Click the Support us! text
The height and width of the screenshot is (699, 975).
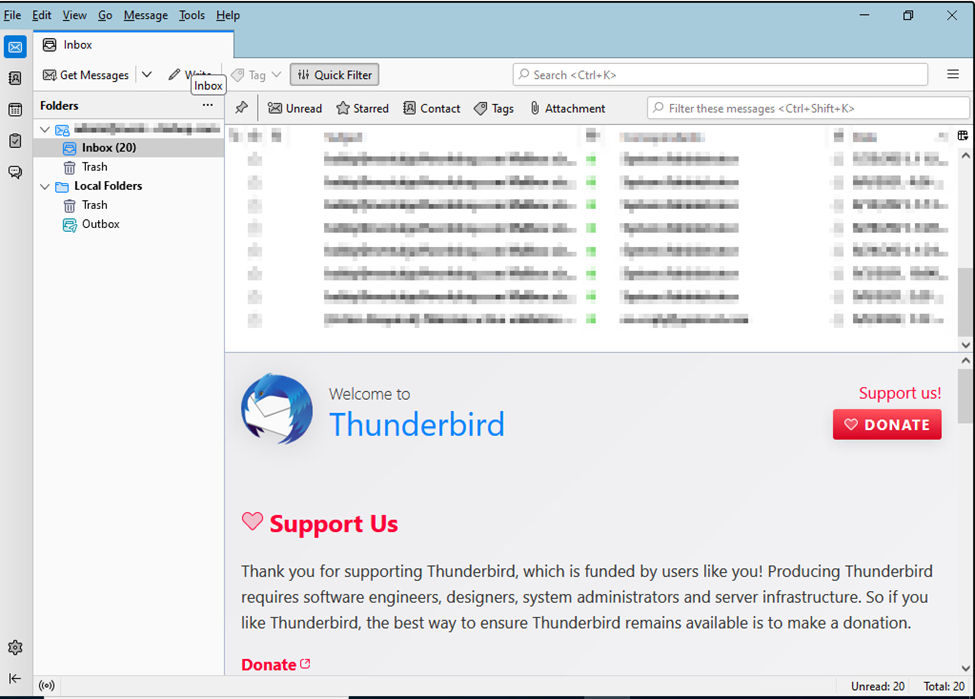coord(900,393)
